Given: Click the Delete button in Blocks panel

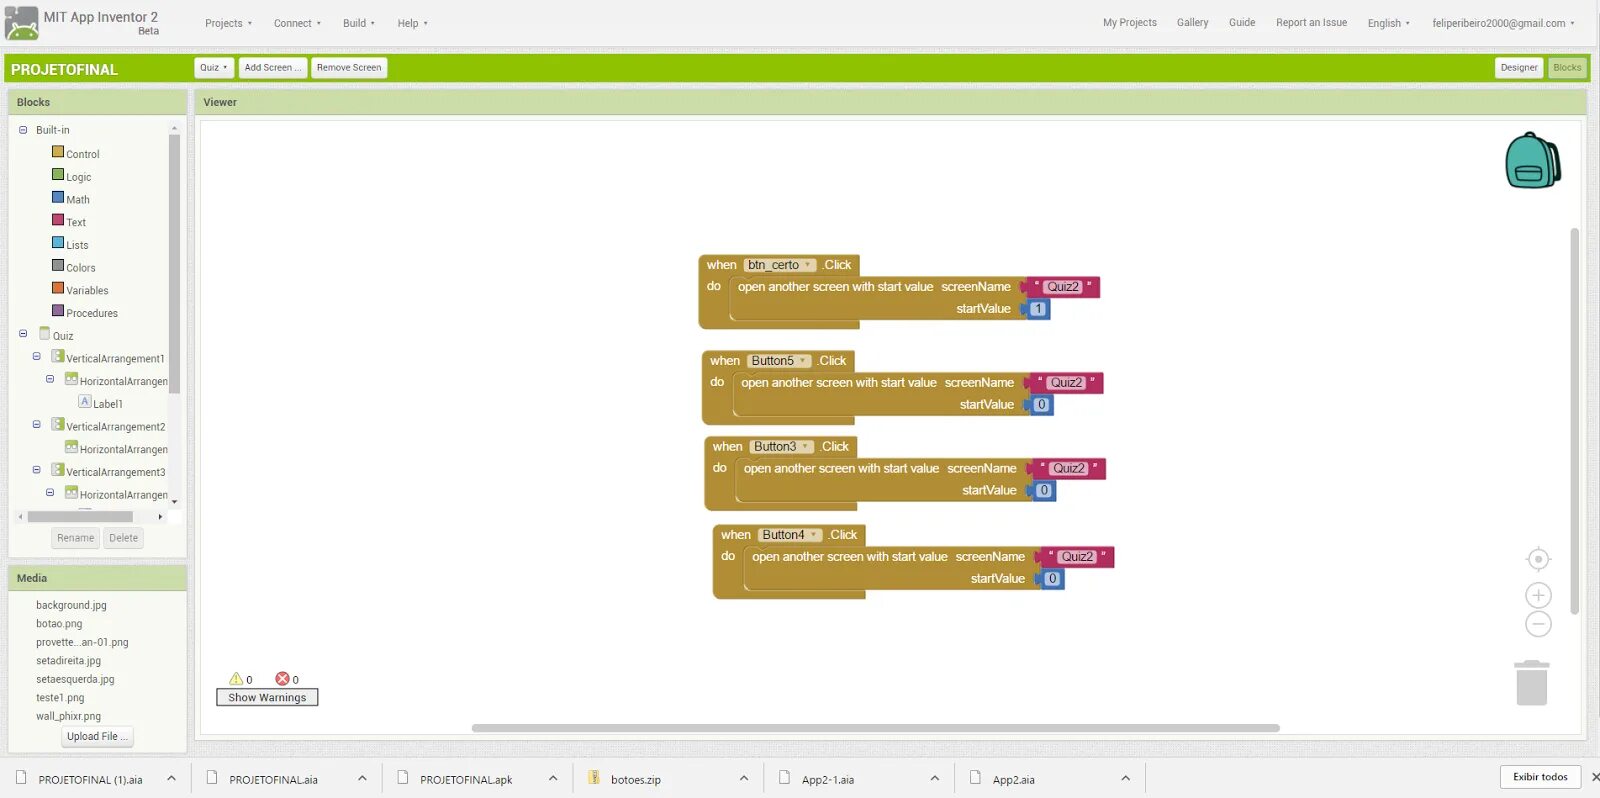Looking at the screenshot, I should tap(124, 538).
